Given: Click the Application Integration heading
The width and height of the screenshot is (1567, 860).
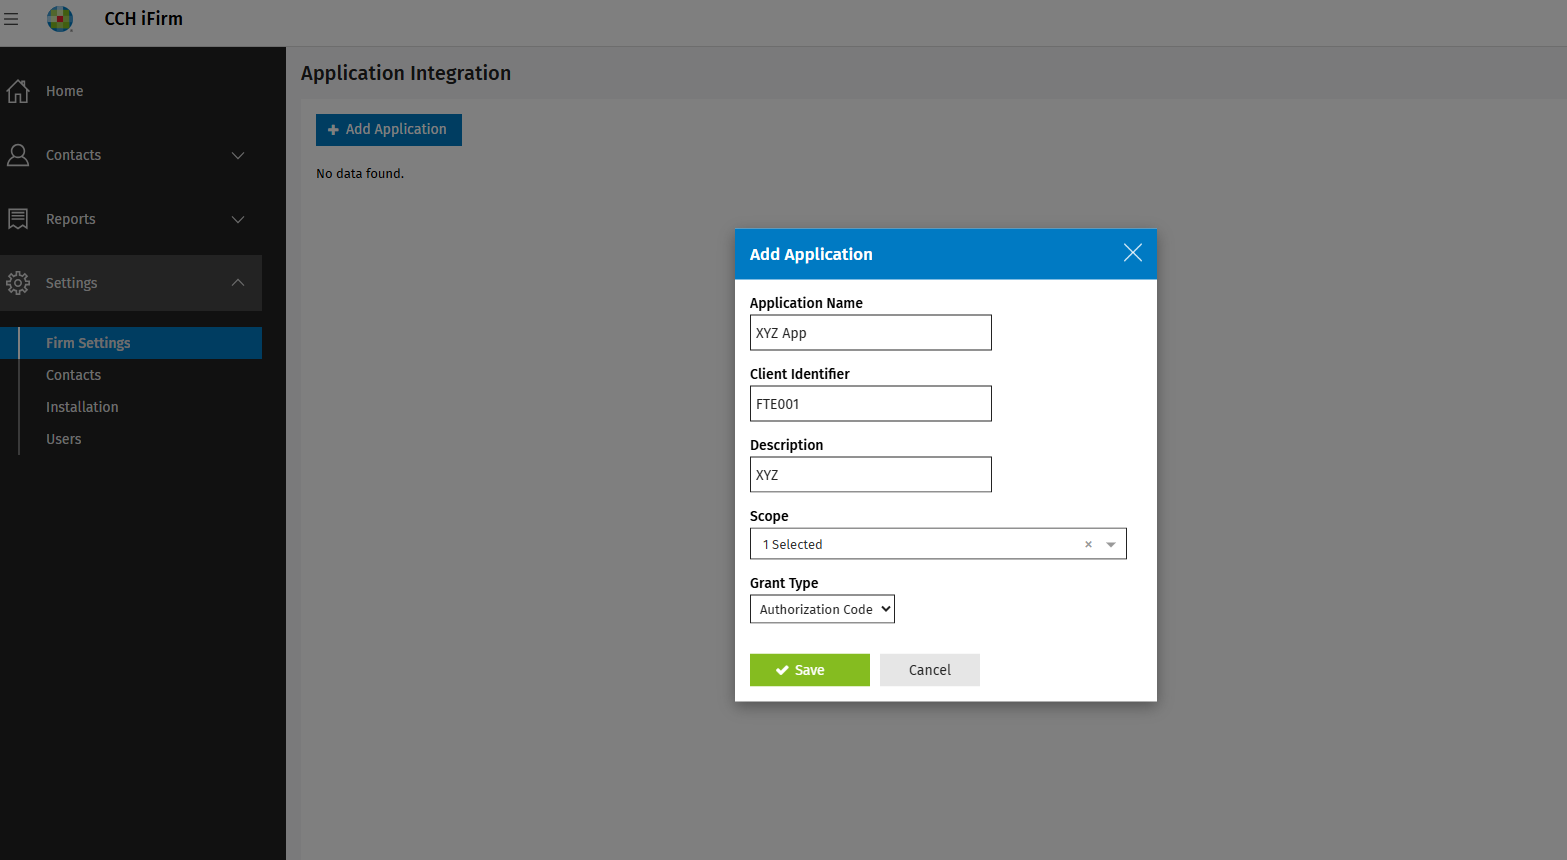Looking at the screenshot, I should point(406,73).
